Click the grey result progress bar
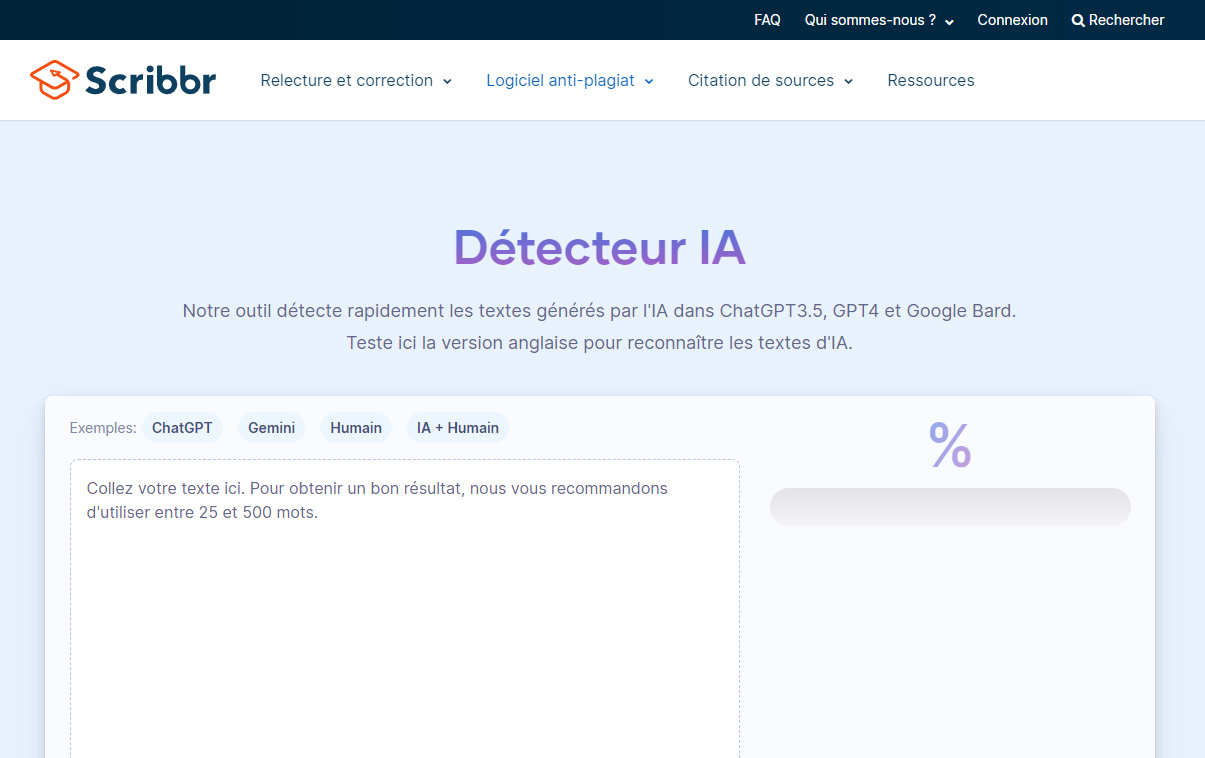The image size is (1205, 758). tap(949, 507)
